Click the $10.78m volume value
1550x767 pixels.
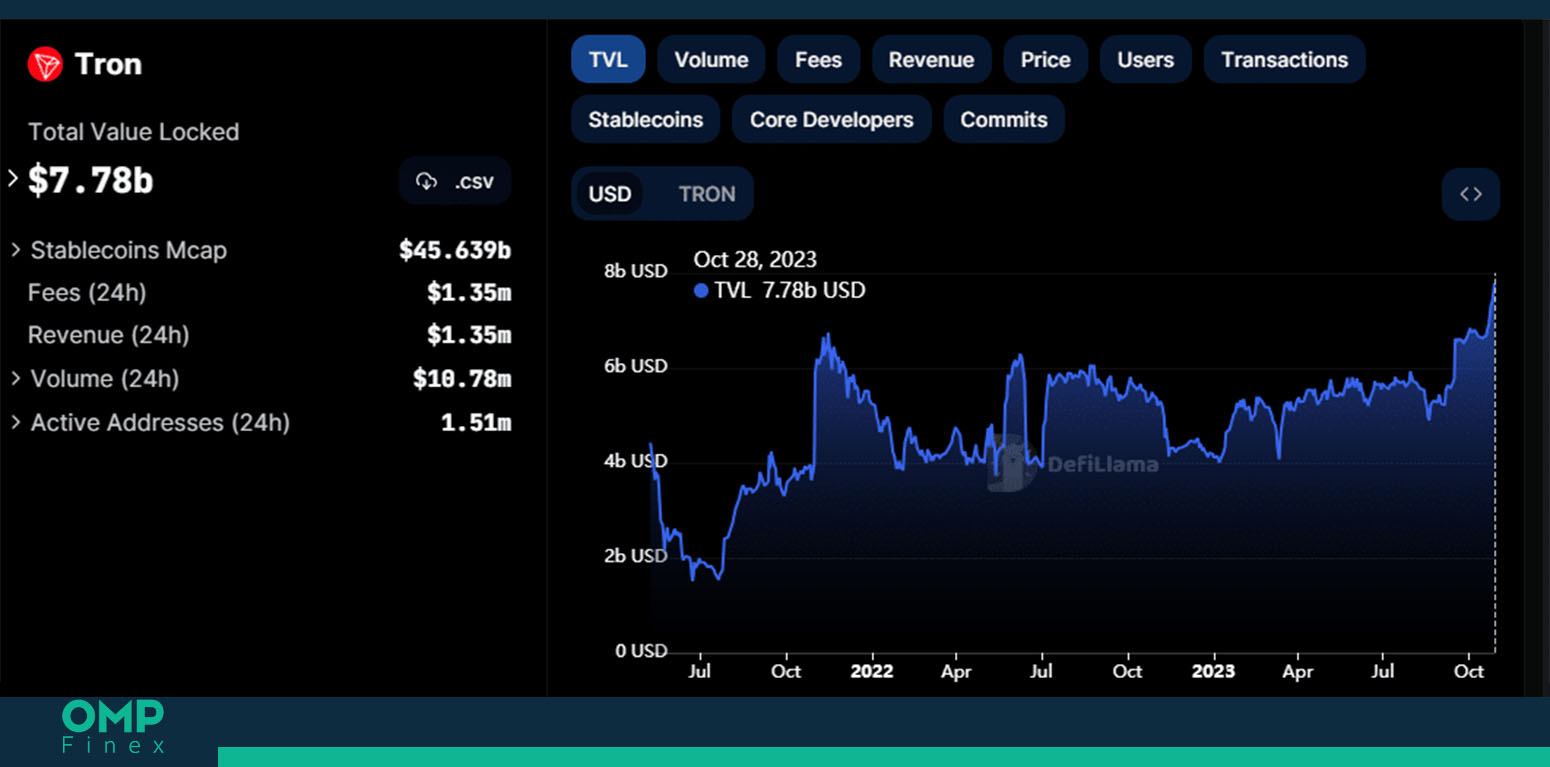(462, 378)
